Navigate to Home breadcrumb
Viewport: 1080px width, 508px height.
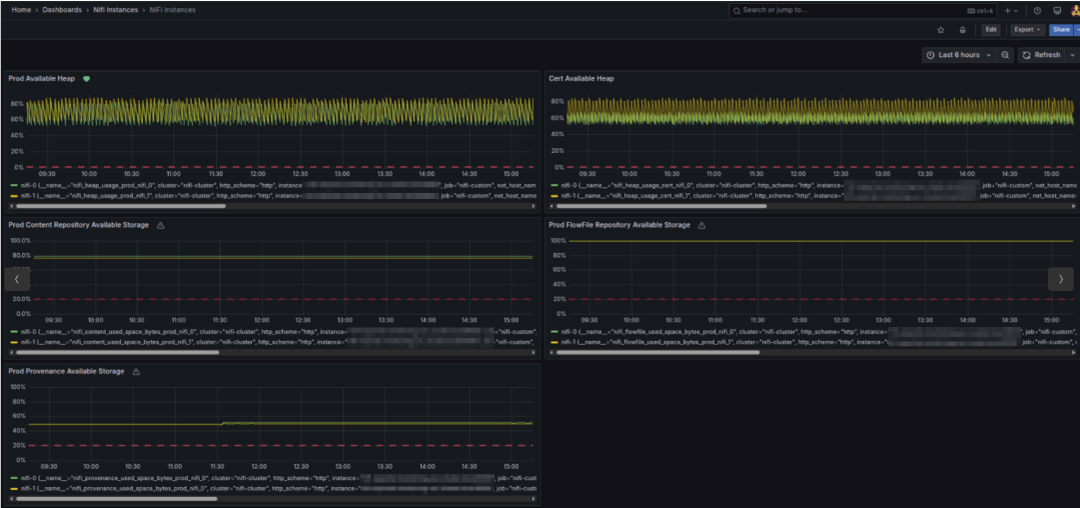click(x=20, y=10)
